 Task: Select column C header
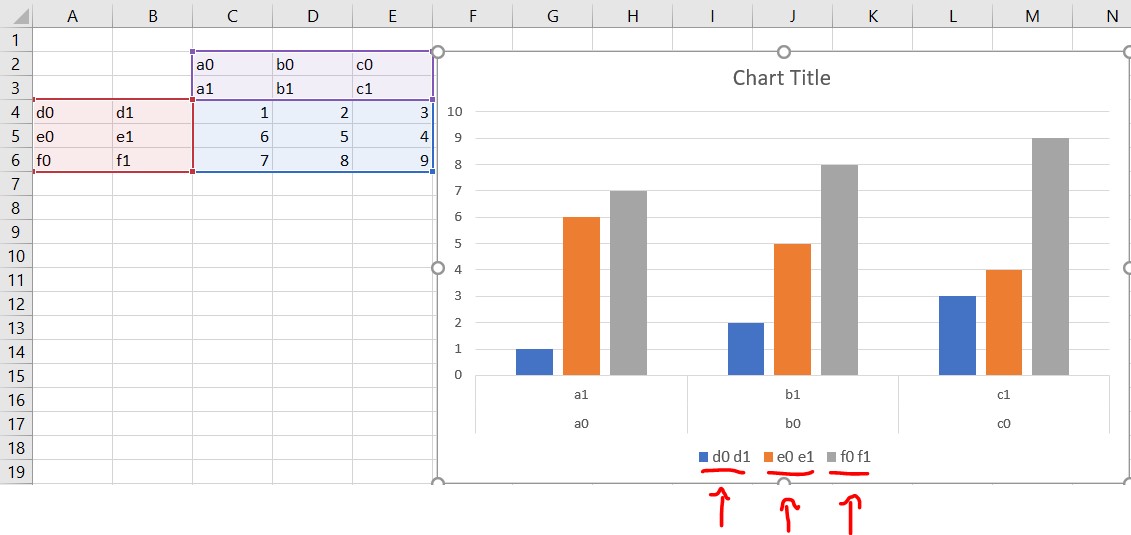(232, 14)
